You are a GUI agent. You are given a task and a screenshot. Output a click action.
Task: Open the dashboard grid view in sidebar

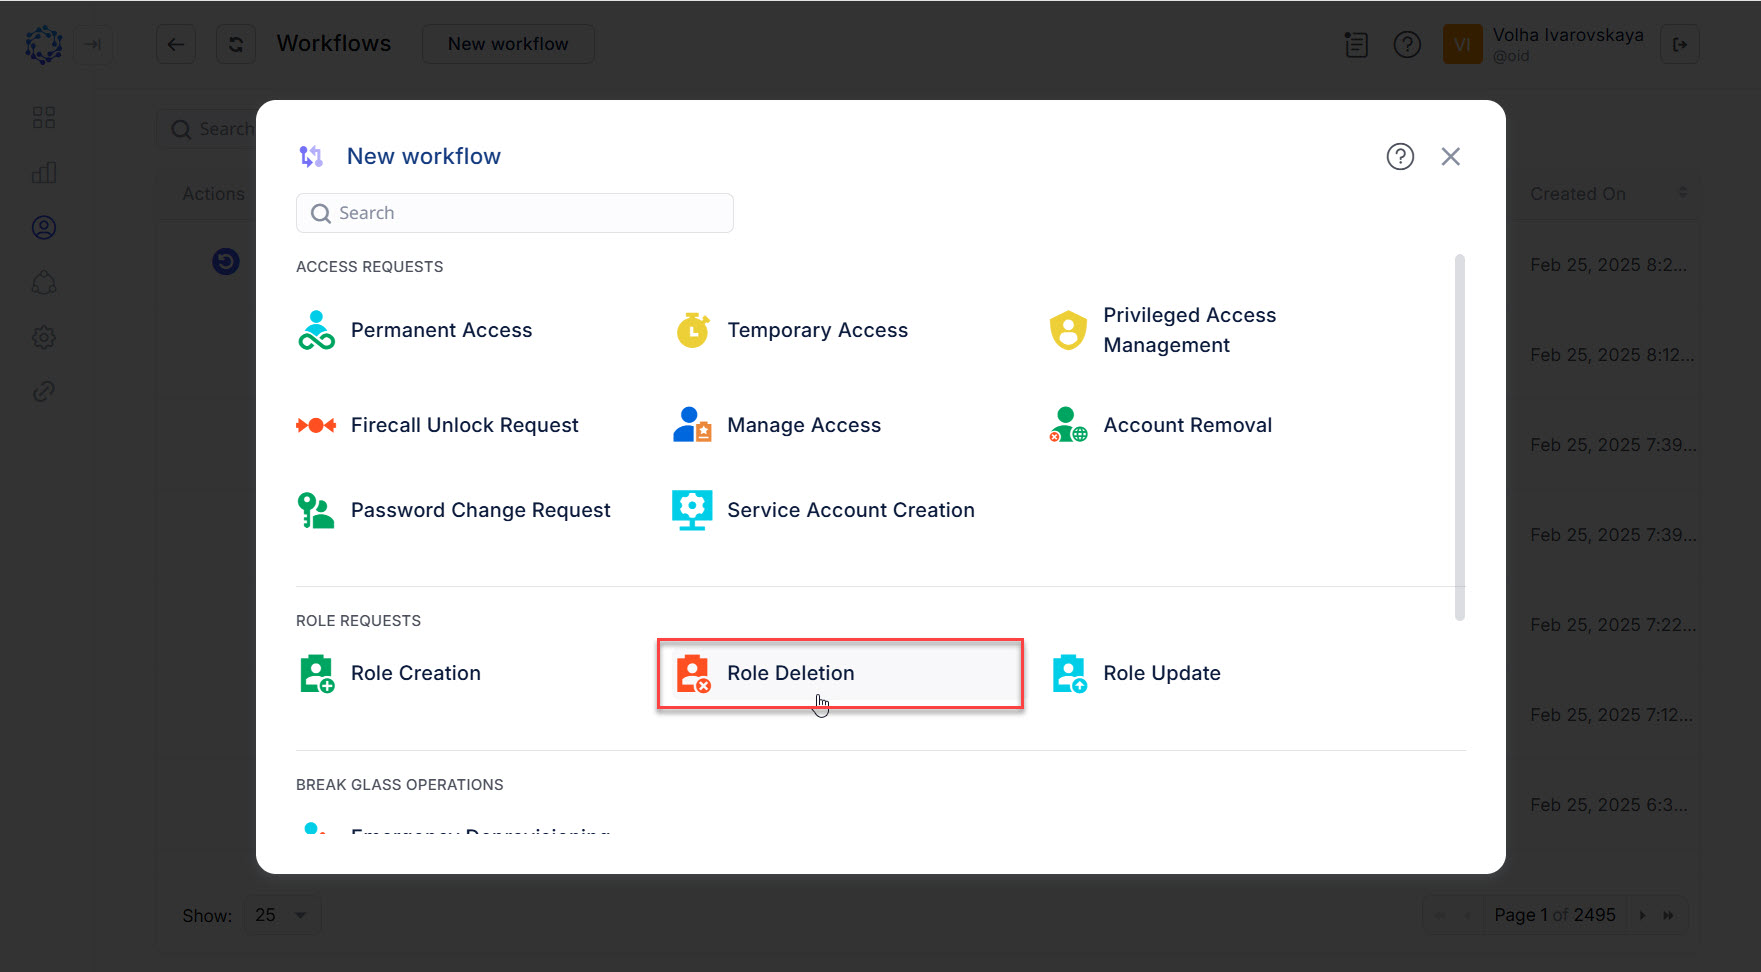point(44,117)
